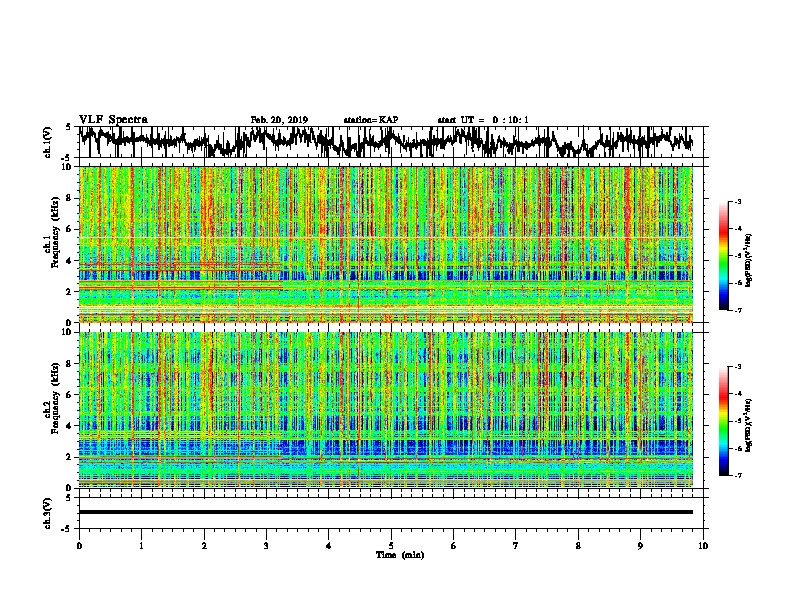Click inside the ch.2 spectrogram panel
This screenshot has width=792, height=612.
point(386,410)
